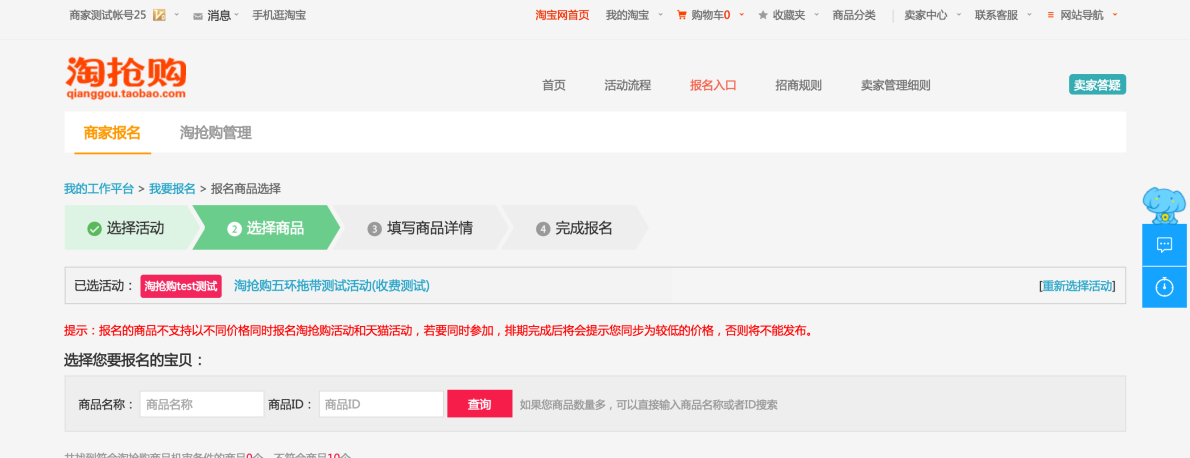This screenshot has height=458, width=1190.
Task: Click the 填写商品详情 step
Action: click(x=420, y=227)
